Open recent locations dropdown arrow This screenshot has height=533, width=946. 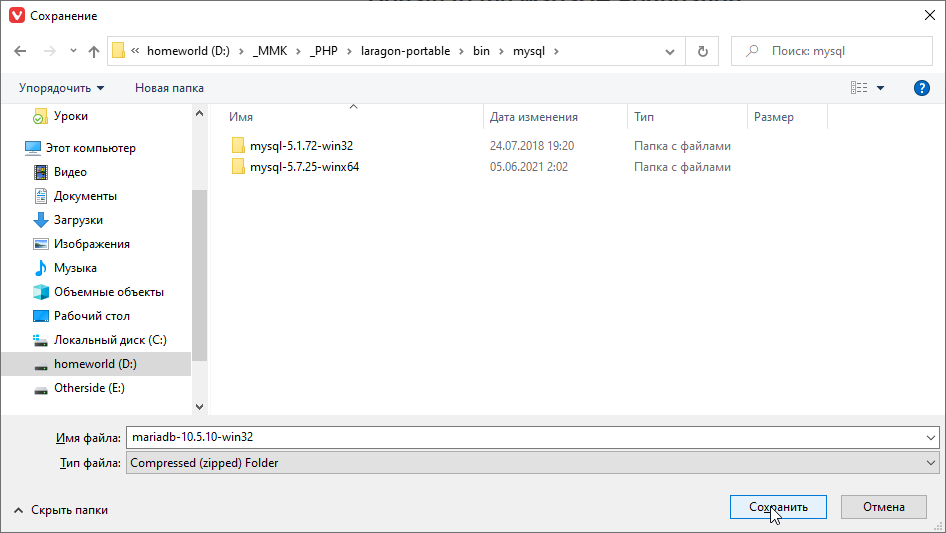click(73, 51)
